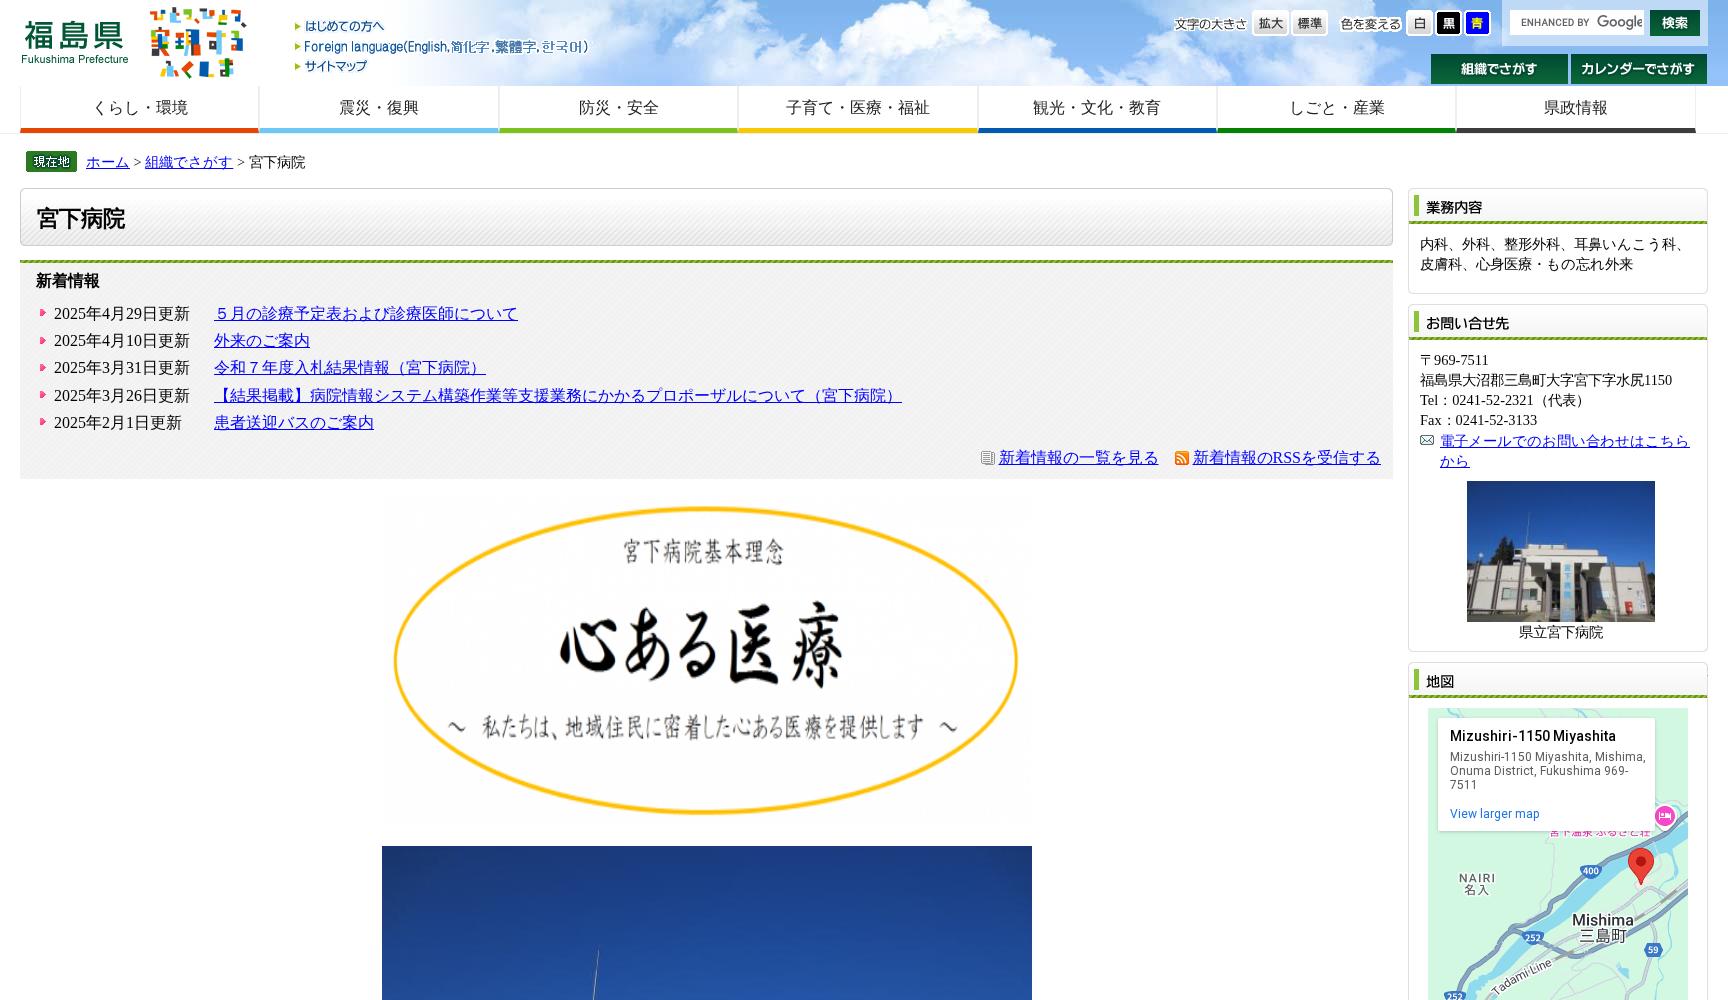
Task: Switch page colors to black with 黒
Action: (1448, 22)
